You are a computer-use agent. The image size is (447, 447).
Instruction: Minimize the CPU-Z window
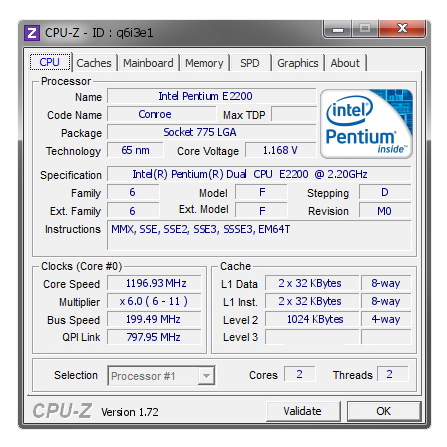(337, 29)
